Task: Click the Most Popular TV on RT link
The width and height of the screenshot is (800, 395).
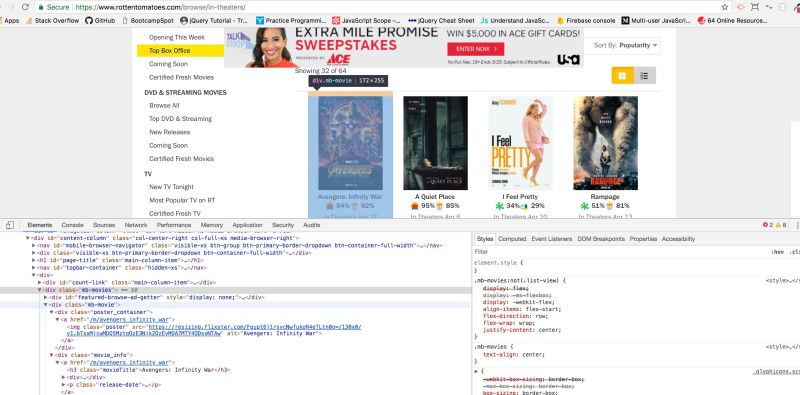Action: [x=182, y=200]
